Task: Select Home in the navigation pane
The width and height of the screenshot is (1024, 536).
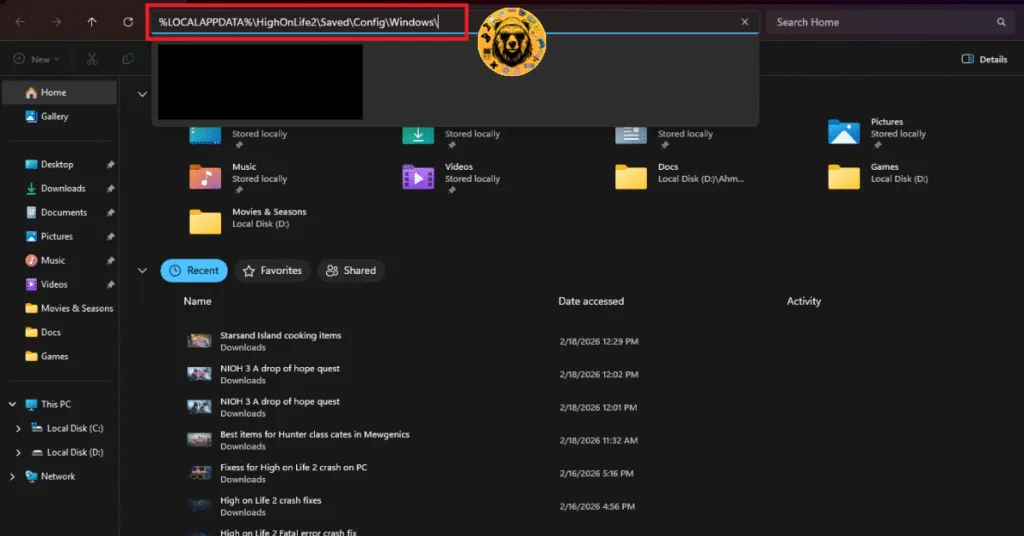Action: pyautogui.click(x=59, y=93)
